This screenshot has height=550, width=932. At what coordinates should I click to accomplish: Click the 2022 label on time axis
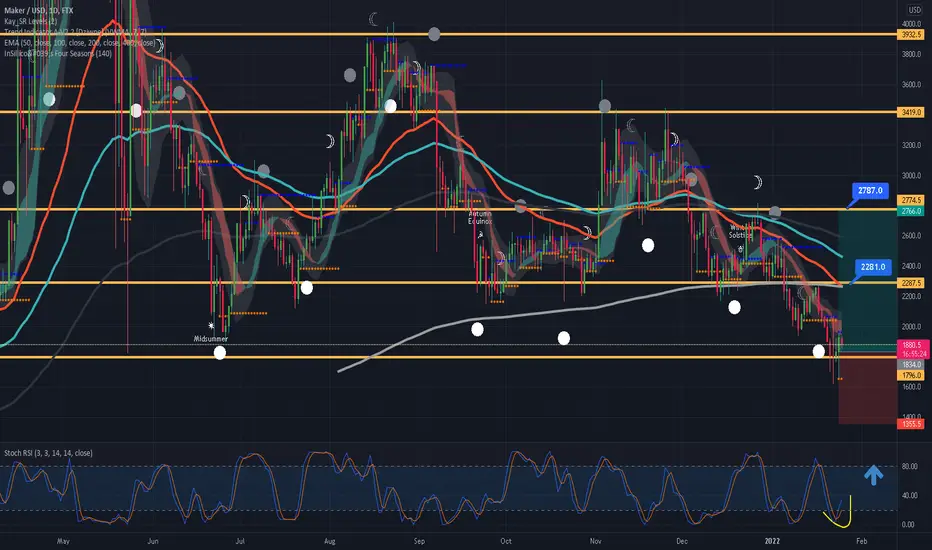coord(772,541)
